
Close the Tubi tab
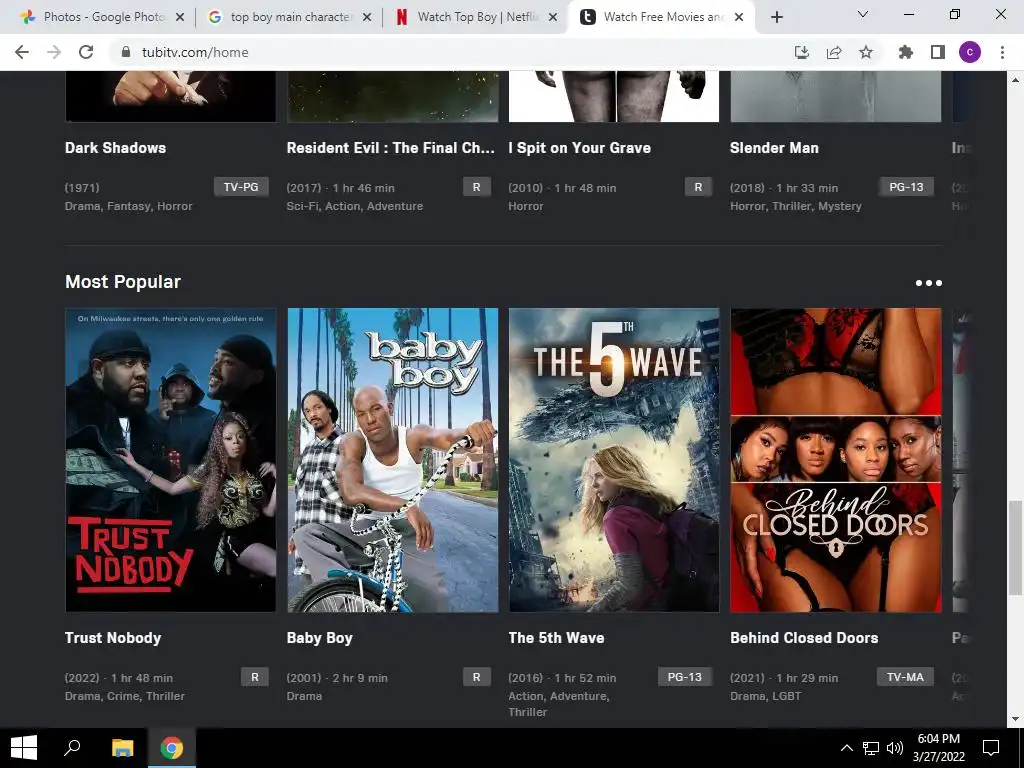(x=739, y=17)
